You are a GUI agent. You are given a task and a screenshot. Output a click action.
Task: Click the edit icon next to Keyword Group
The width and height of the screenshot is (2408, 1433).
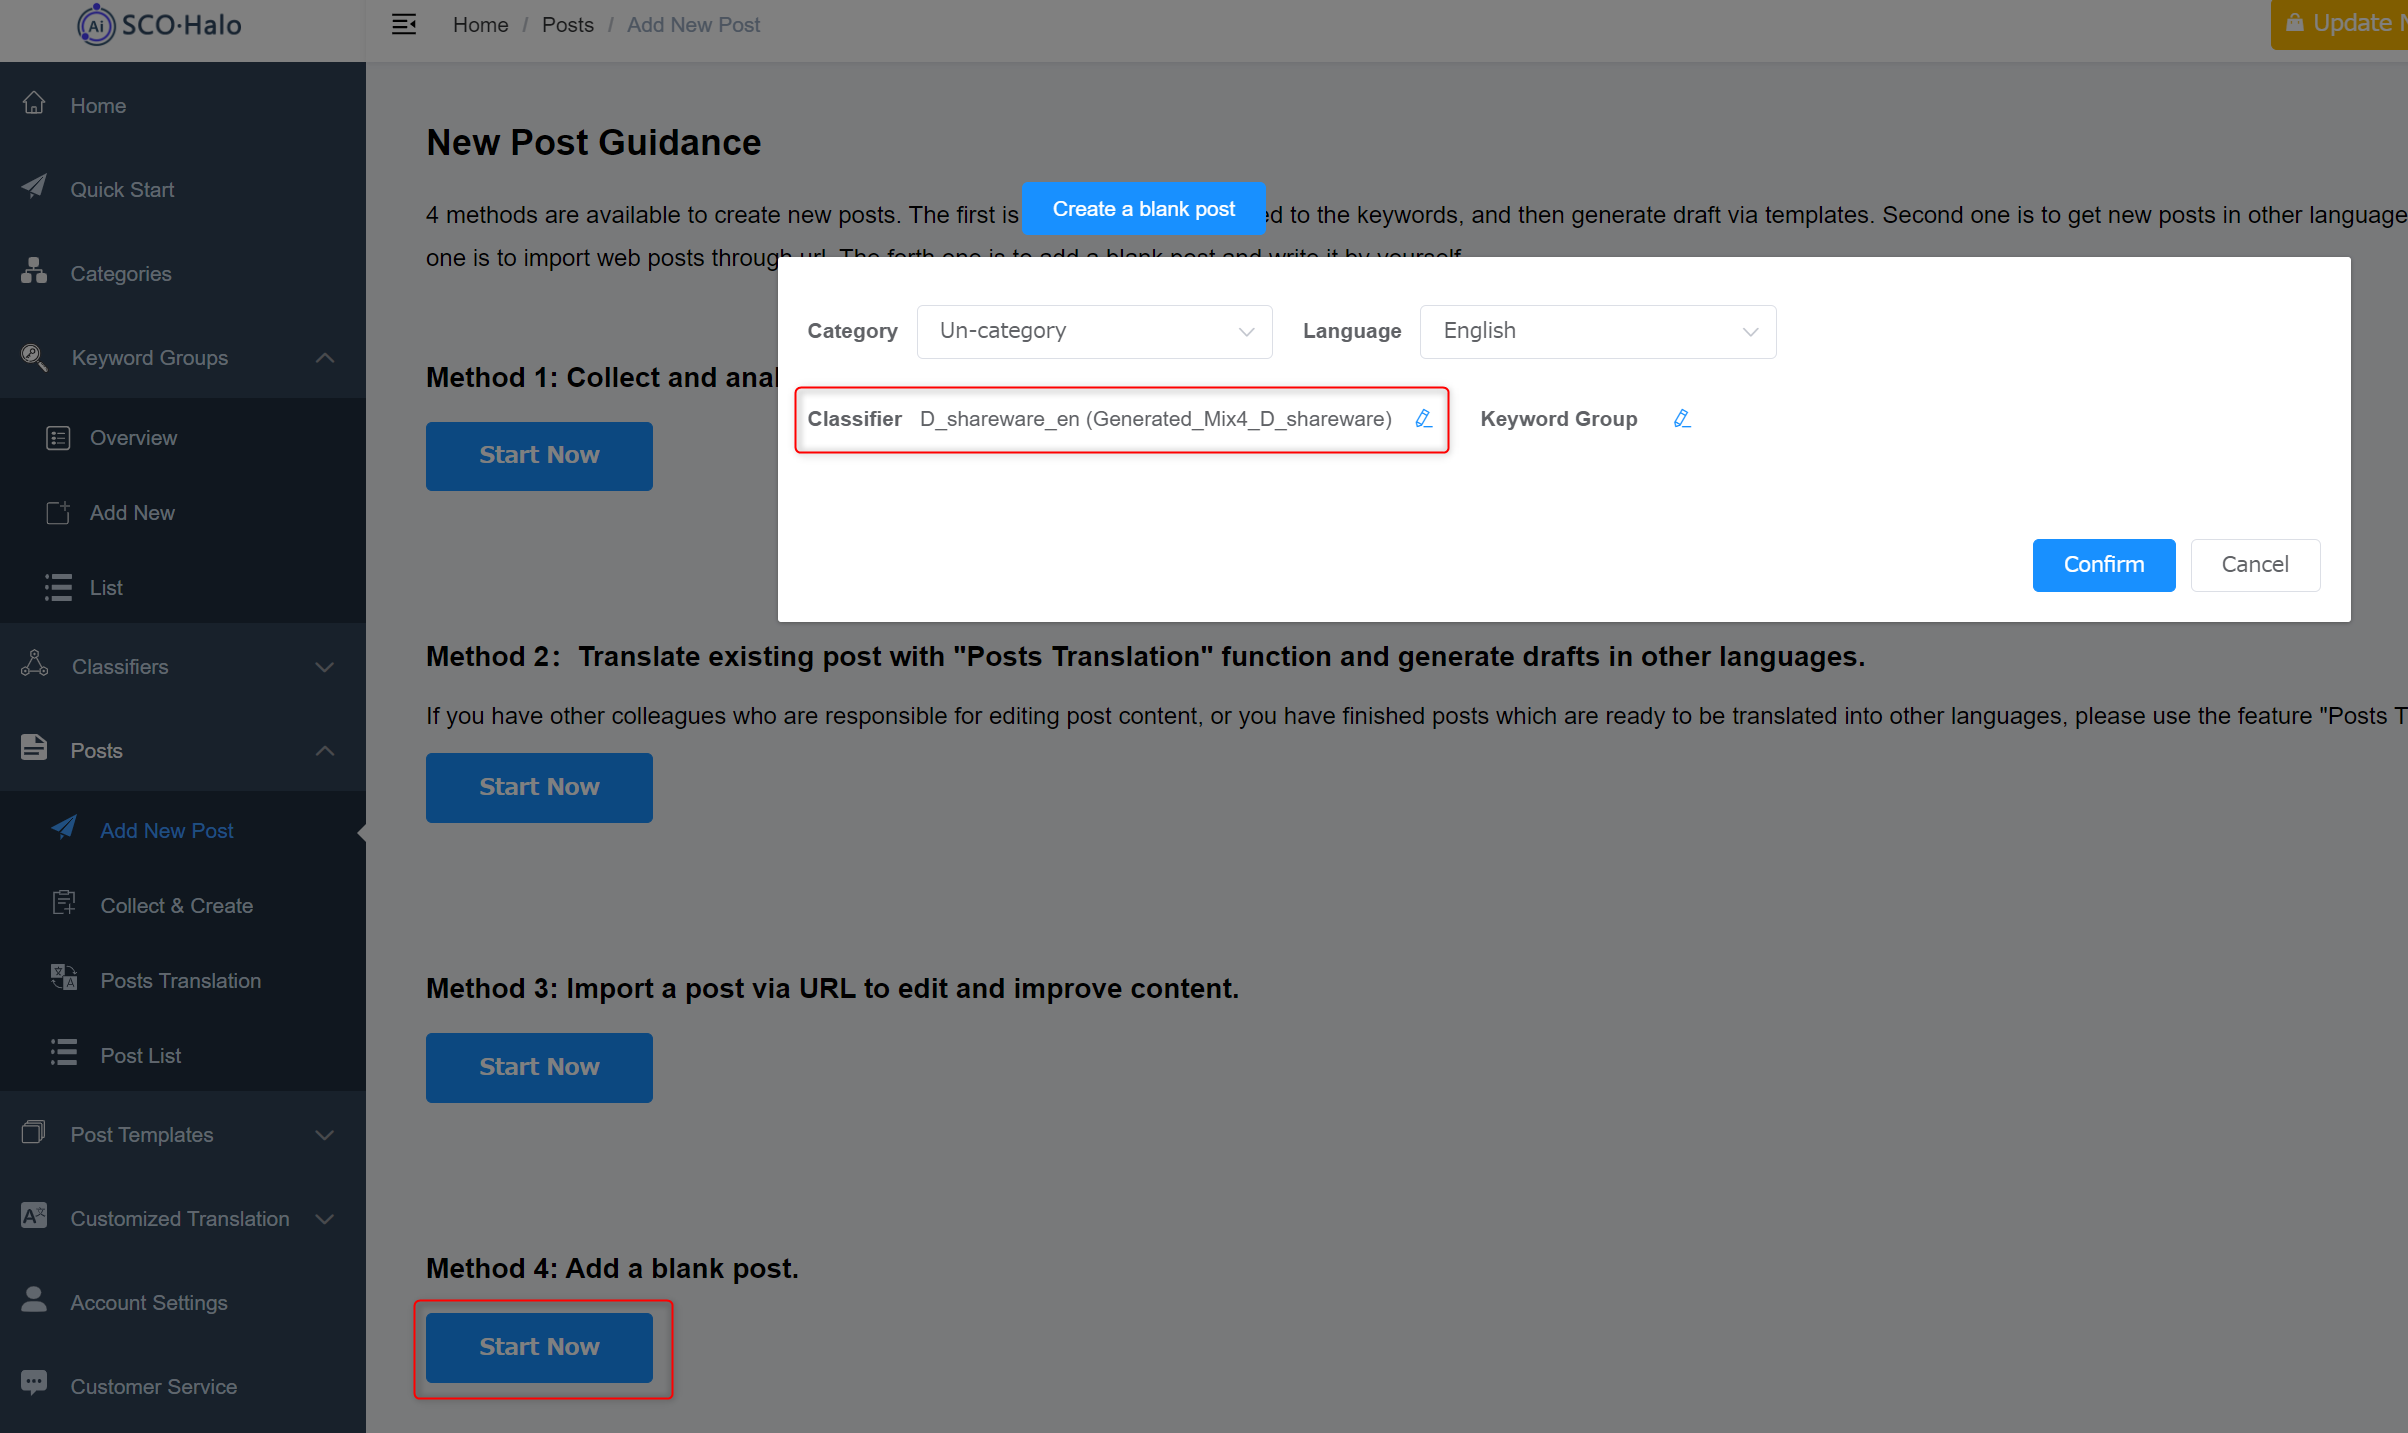[1682, 418]
